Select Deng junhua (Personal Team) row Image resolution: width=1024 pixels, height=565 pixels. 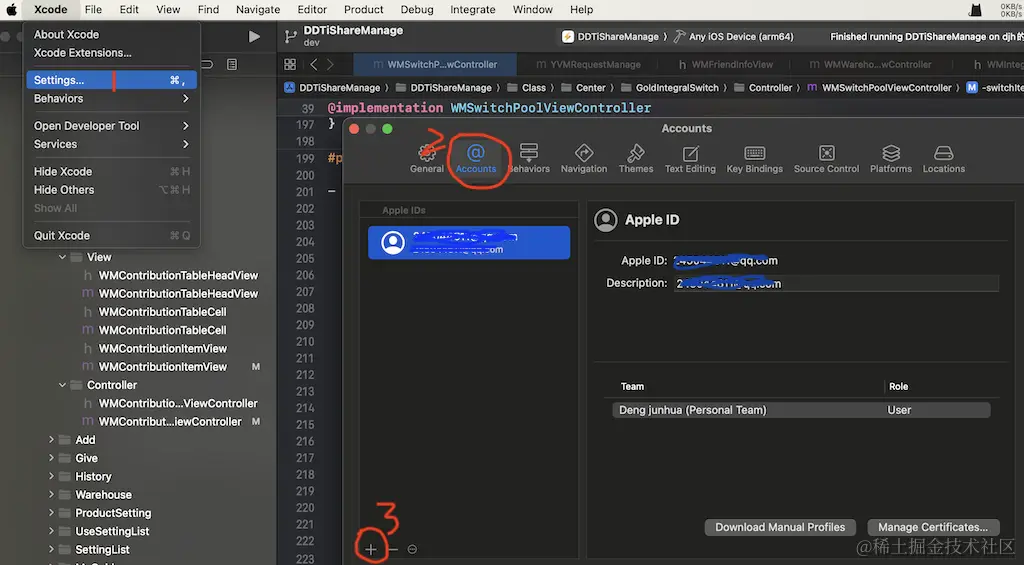801,410
